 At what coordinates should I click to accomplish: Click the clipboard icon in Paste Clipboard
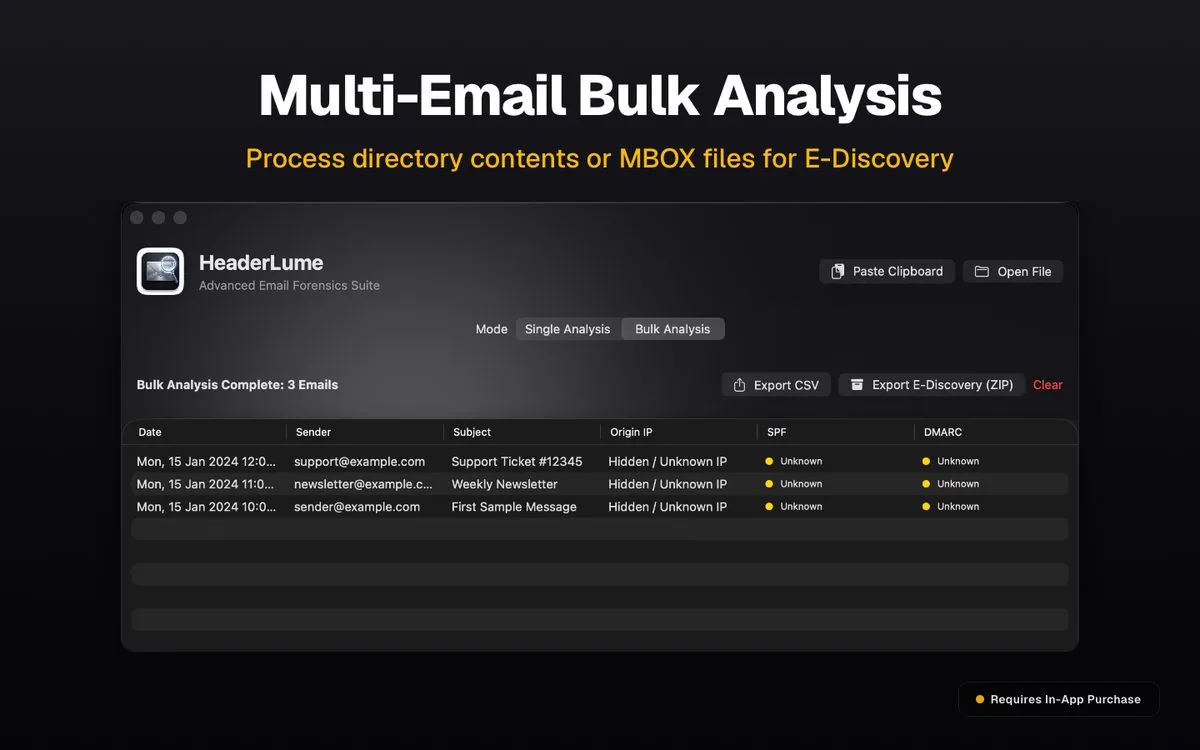pyautogui.click(x=838, y=271)
